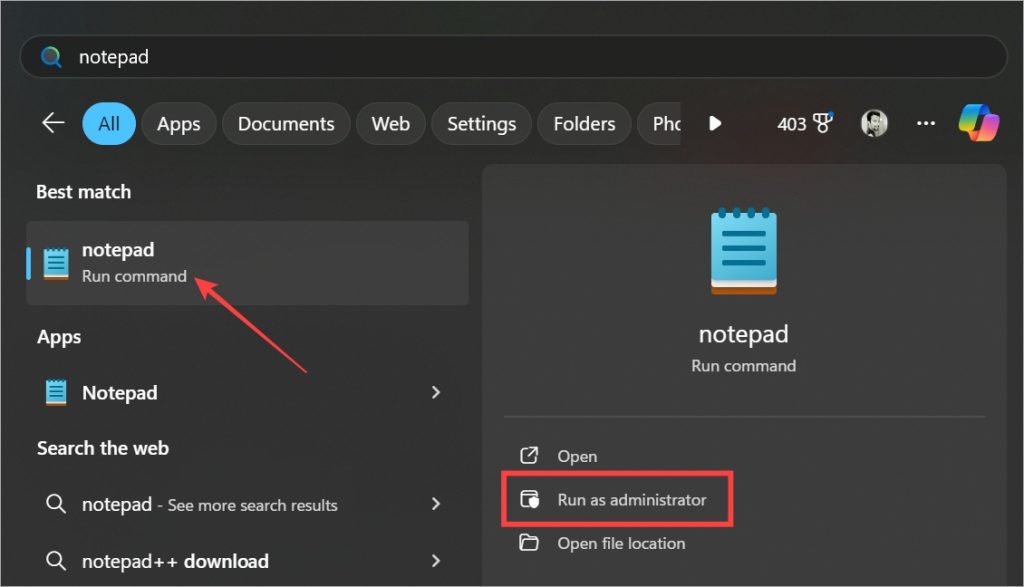The image size is (1024, 587).
Task: Click the Open external-link icon
Action: pyautogui.click(x=528, y=455)
